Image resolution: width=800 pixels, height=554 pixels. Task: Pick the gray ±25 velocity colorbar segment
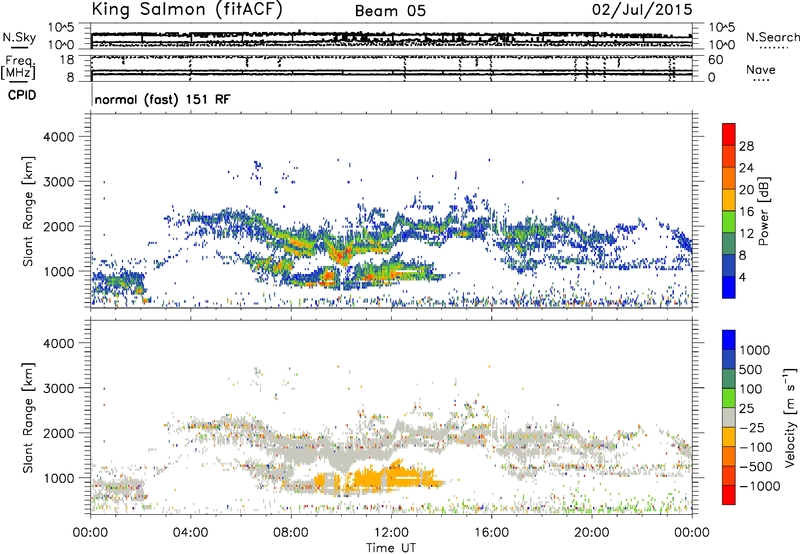(729, 417)
